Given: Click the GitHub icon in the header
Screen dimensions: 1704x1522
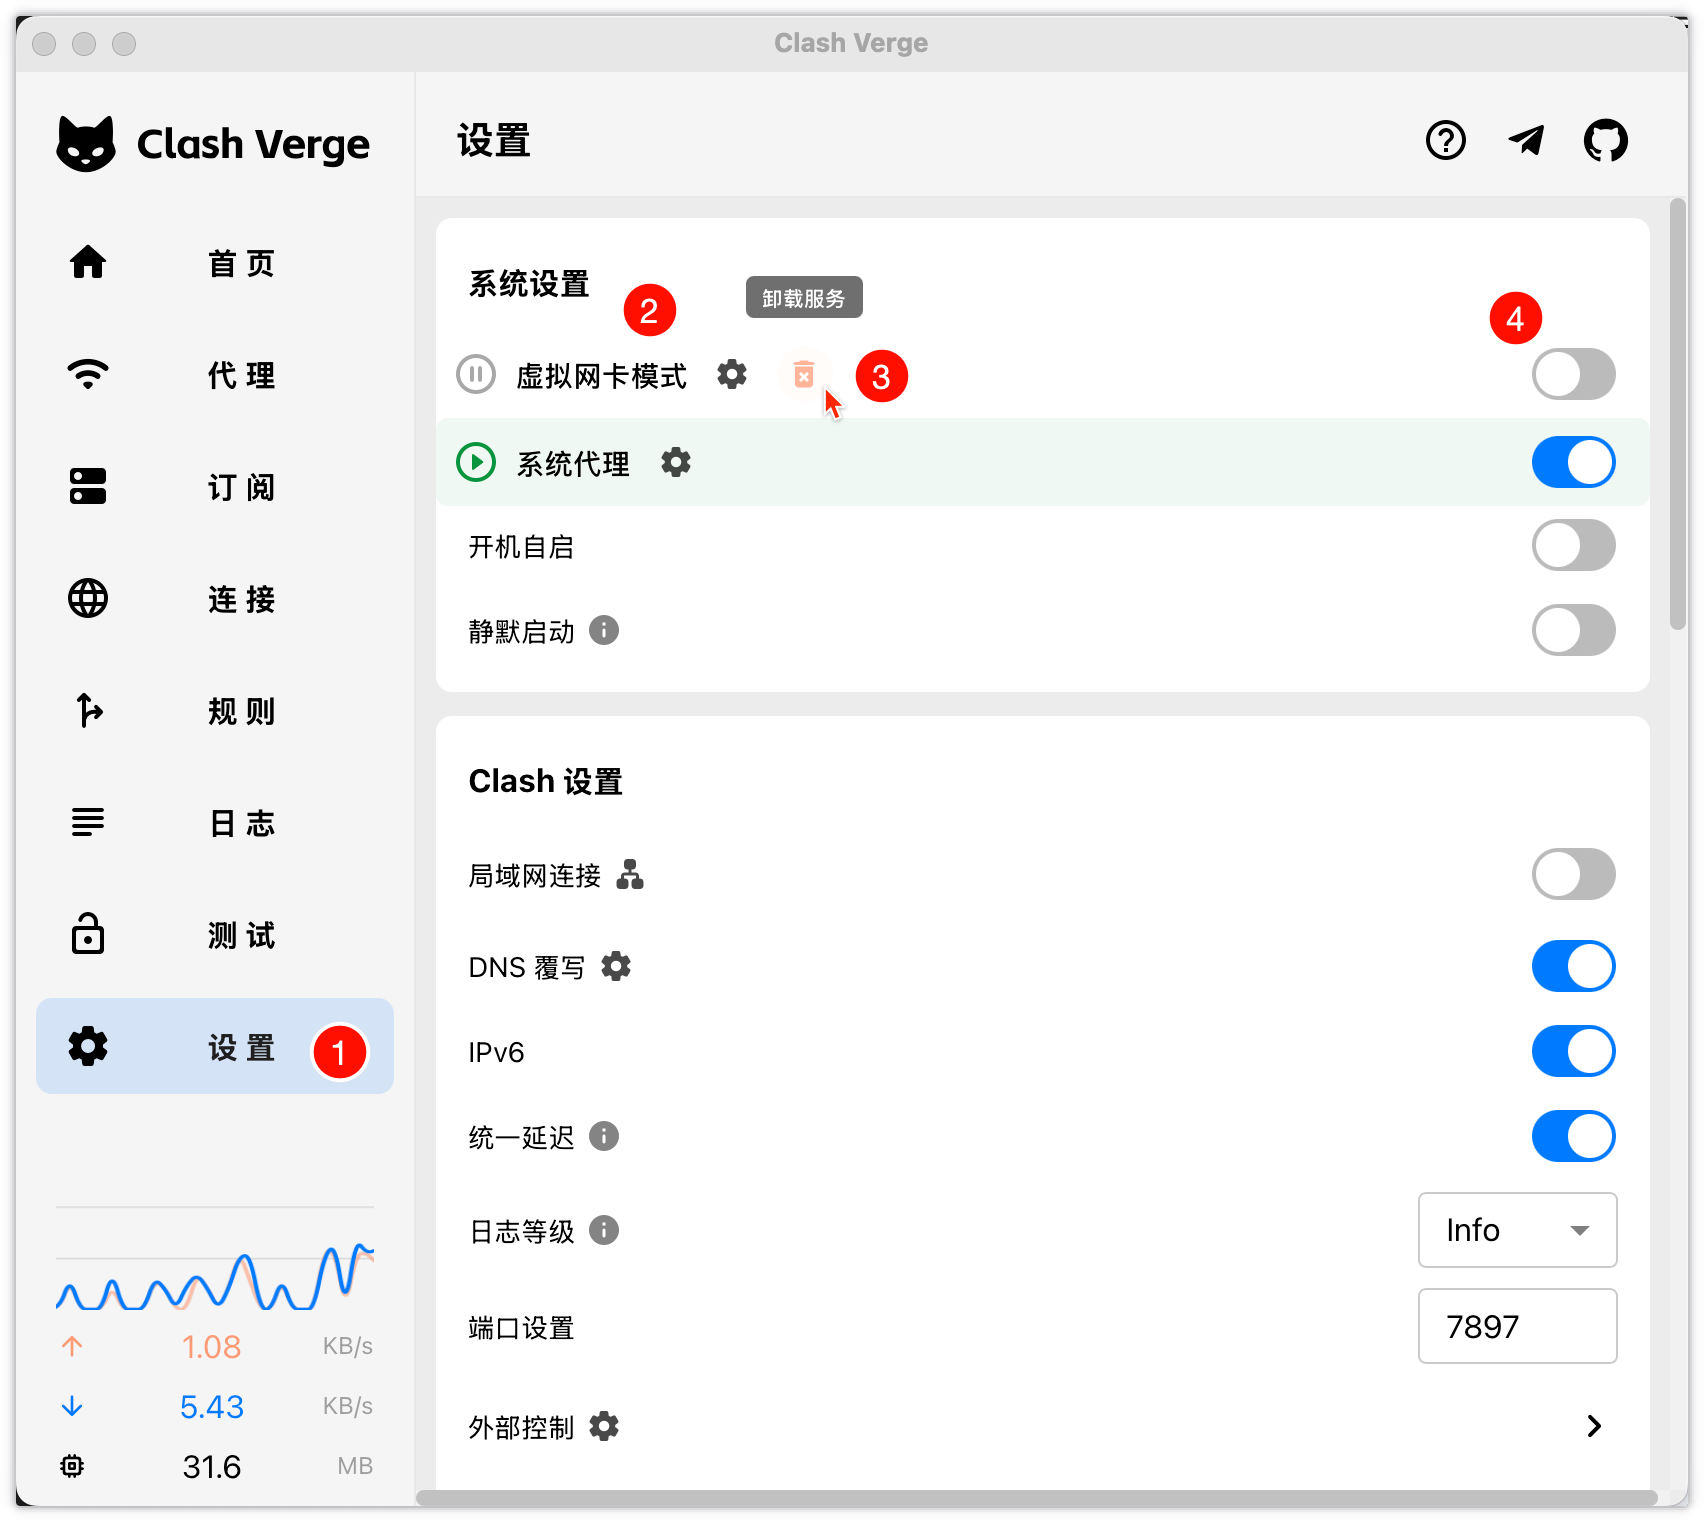Looking at the screenshot, I should [1607, 141].
